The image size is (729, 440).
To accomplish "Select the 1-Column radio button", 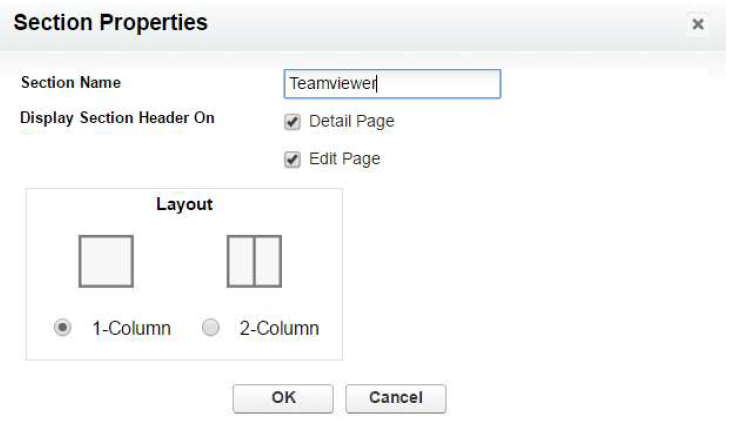I will point(62,327).
